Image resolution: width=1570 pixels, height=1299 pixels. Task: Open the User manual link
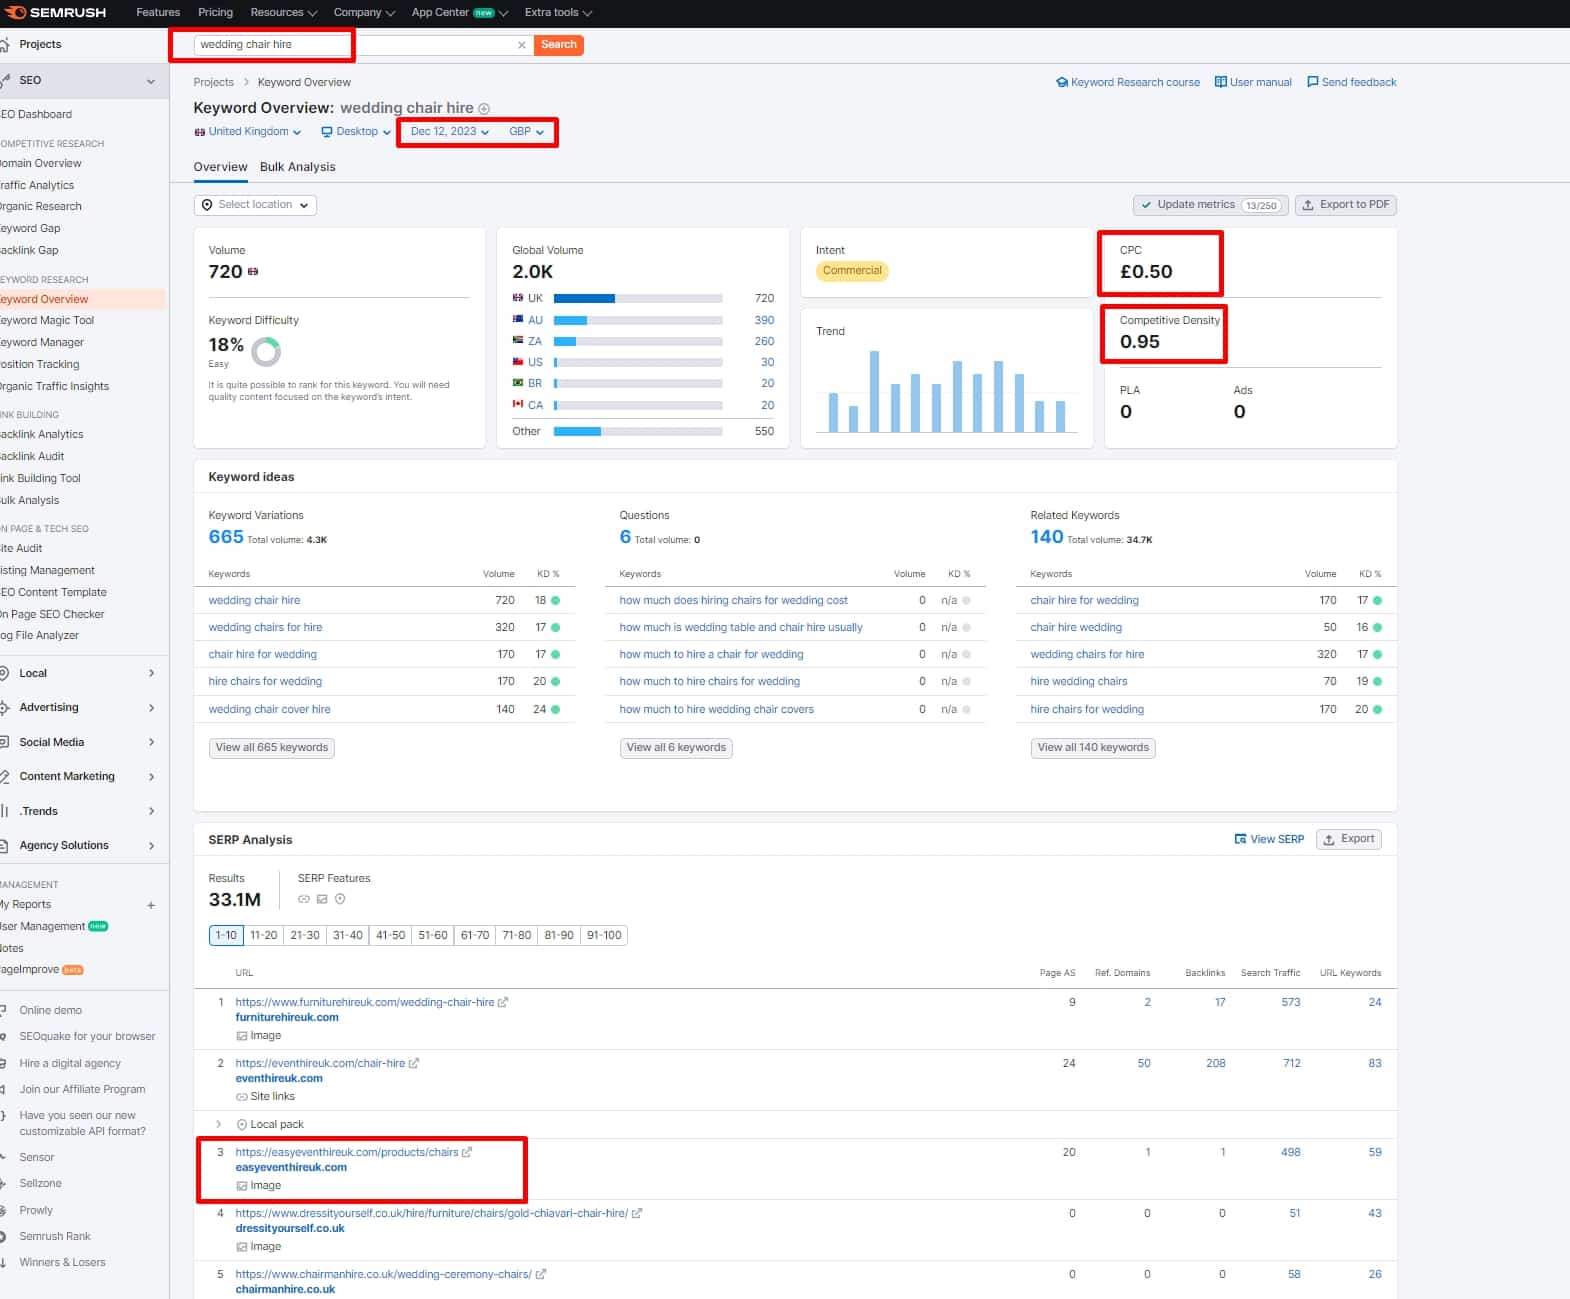point(1253,82)
